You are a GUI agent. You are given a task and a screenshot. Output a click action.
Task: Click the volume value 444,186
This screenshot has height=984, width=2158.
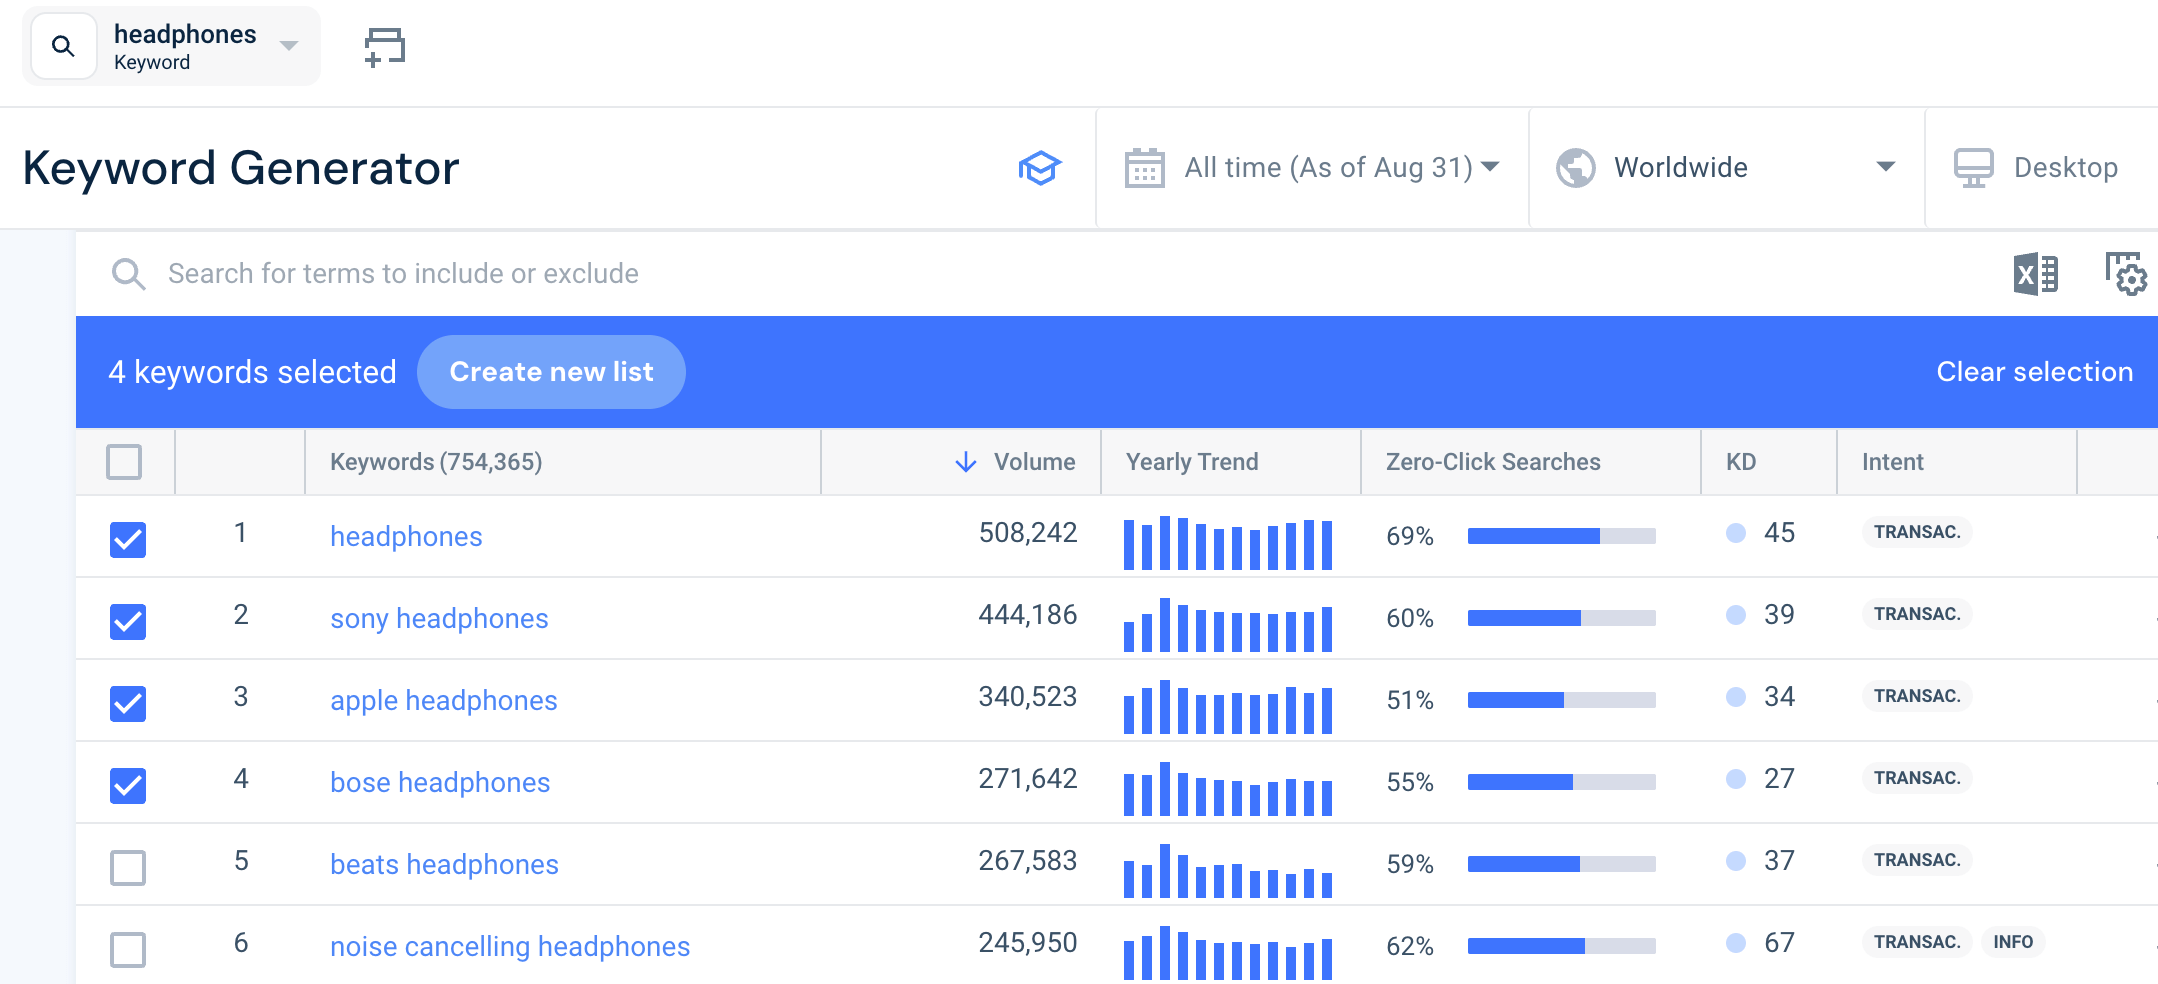click(1028, 615)
